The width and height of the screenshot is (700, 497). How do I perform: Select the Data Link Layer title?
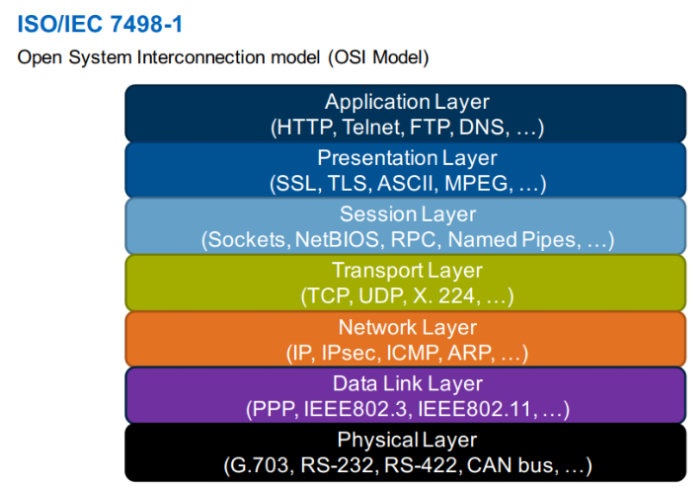click(408, 384)
